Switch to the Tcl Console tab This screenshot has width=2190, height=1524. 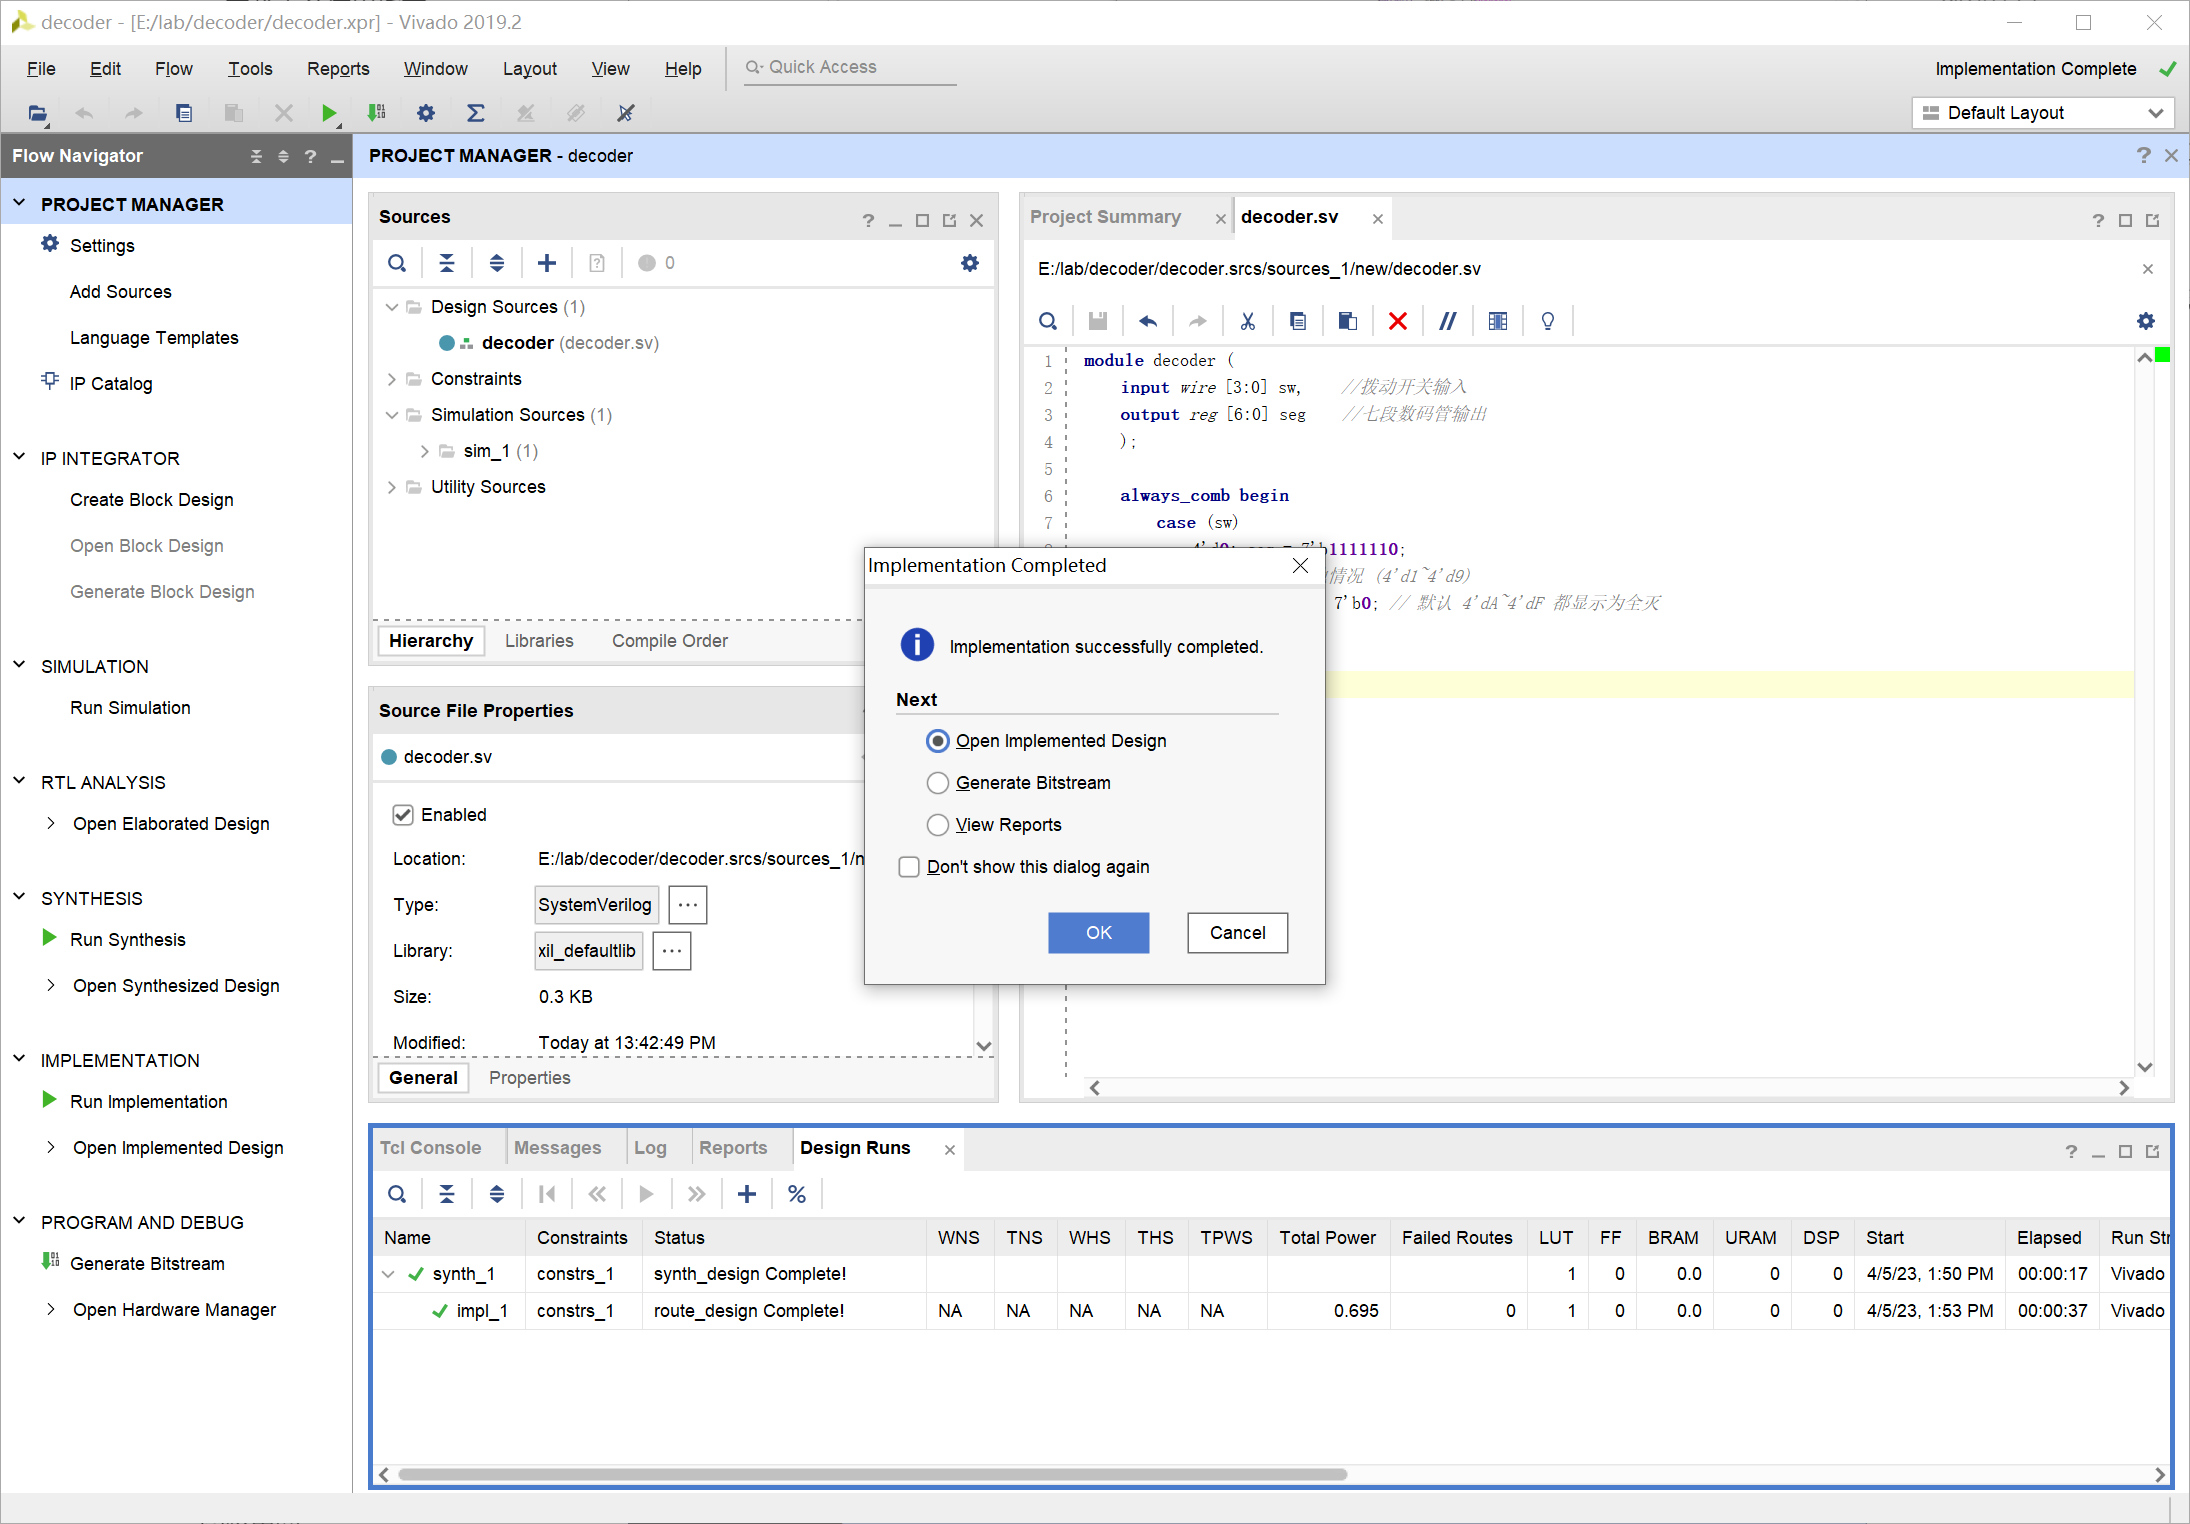click(430, 1148)
